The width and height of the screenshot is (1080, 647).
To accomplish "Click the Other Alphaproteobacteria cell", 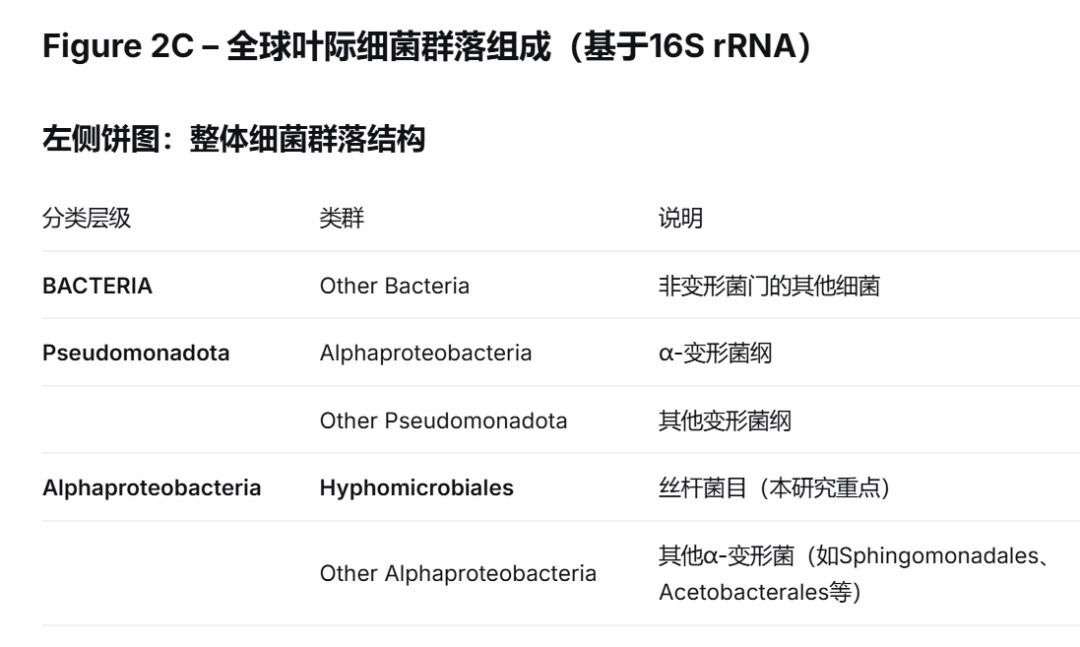I will coord(457,573).
